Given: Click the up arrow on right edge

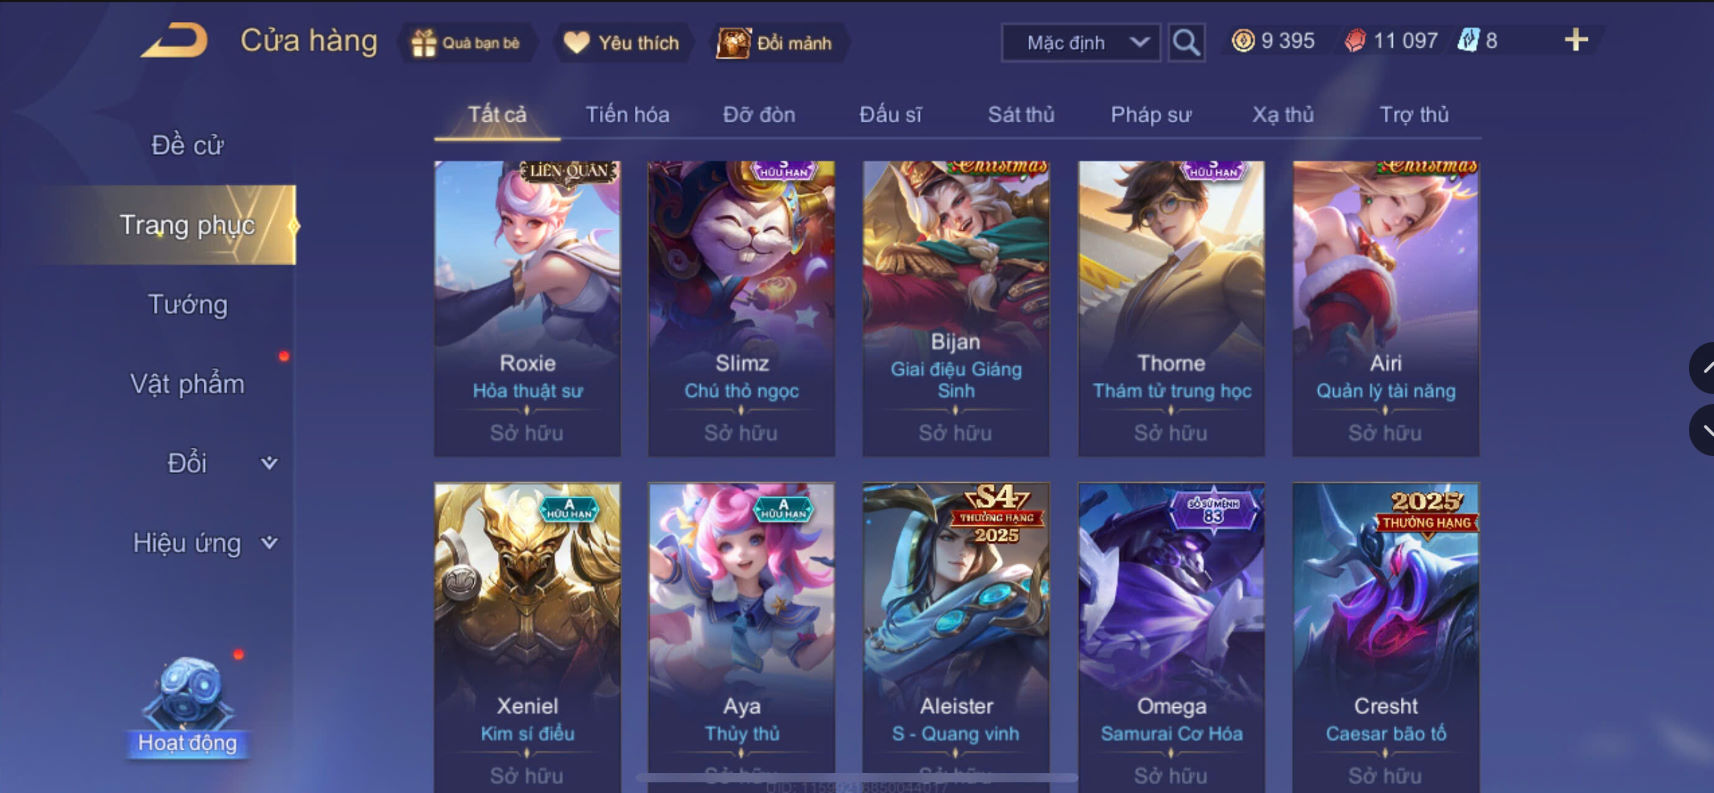Looking at the screenshot, I should [x=1702, y=368].
